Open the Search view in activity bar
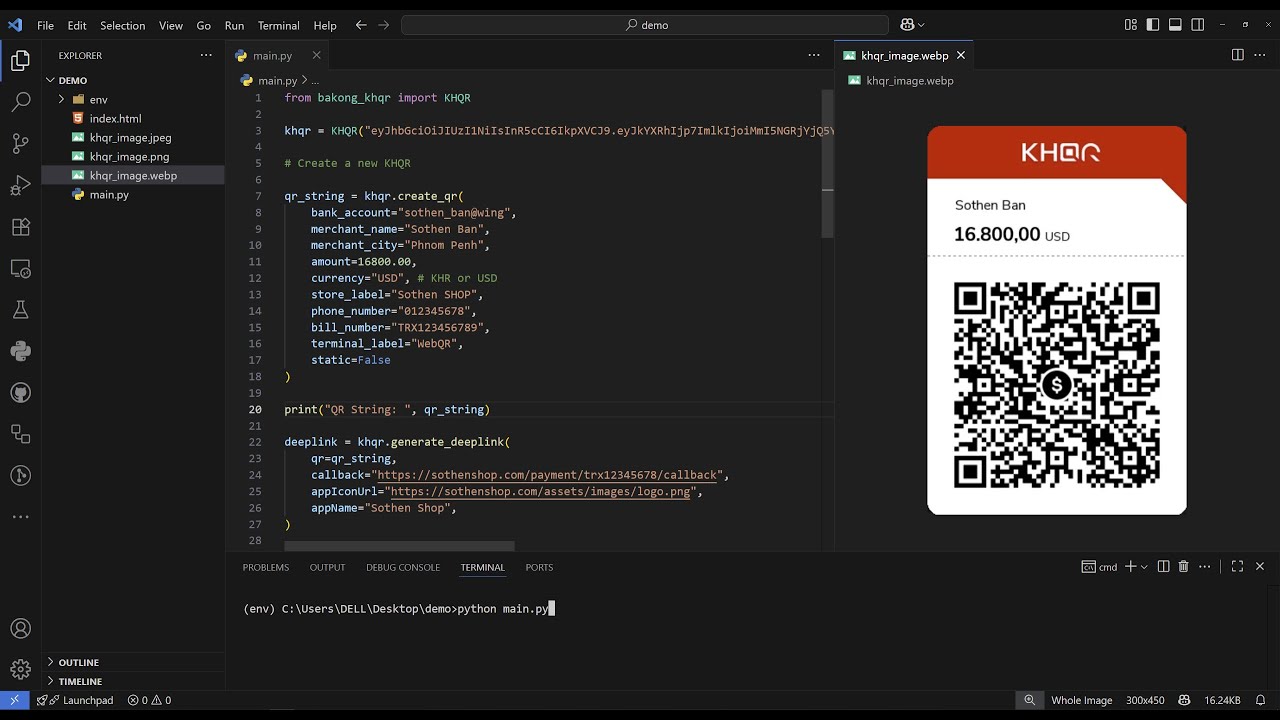 [20, 102]
